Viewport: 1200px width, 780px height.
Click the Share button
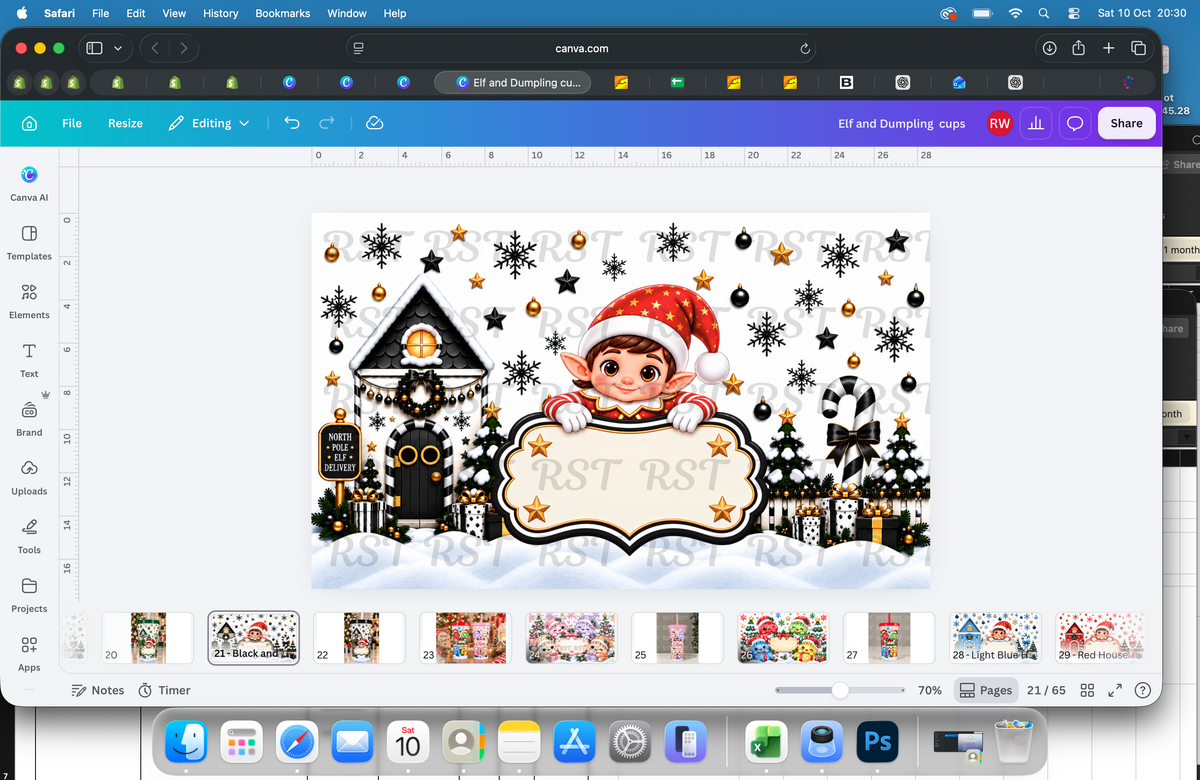click(1126, 123)
